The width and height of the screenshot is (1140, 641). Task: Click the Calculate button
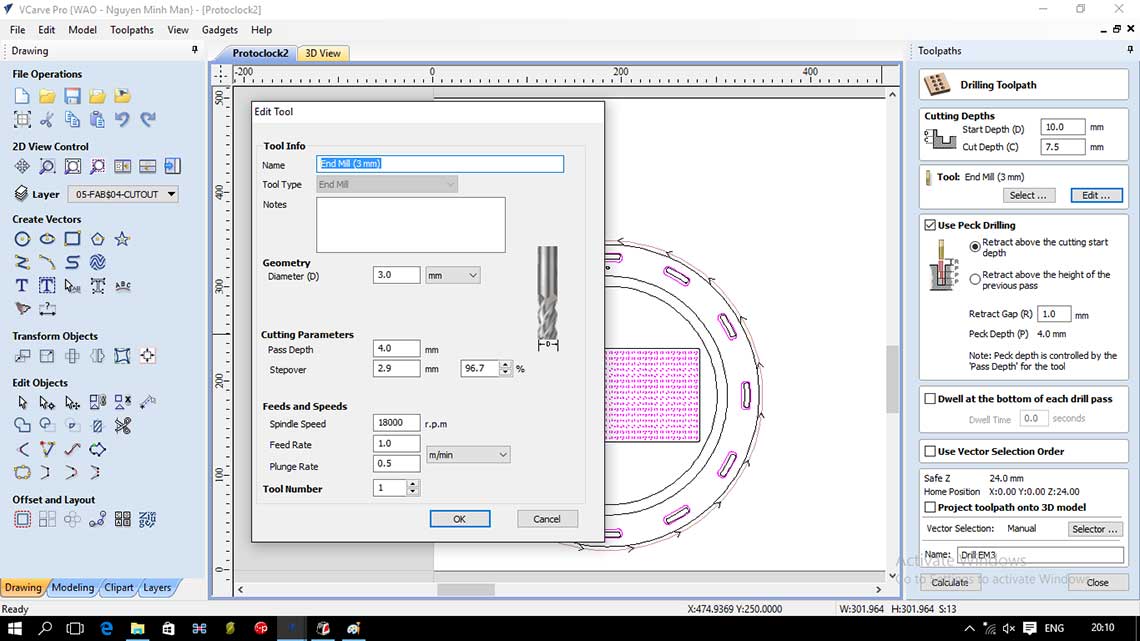pyautogui.click(x=950, y=582)
